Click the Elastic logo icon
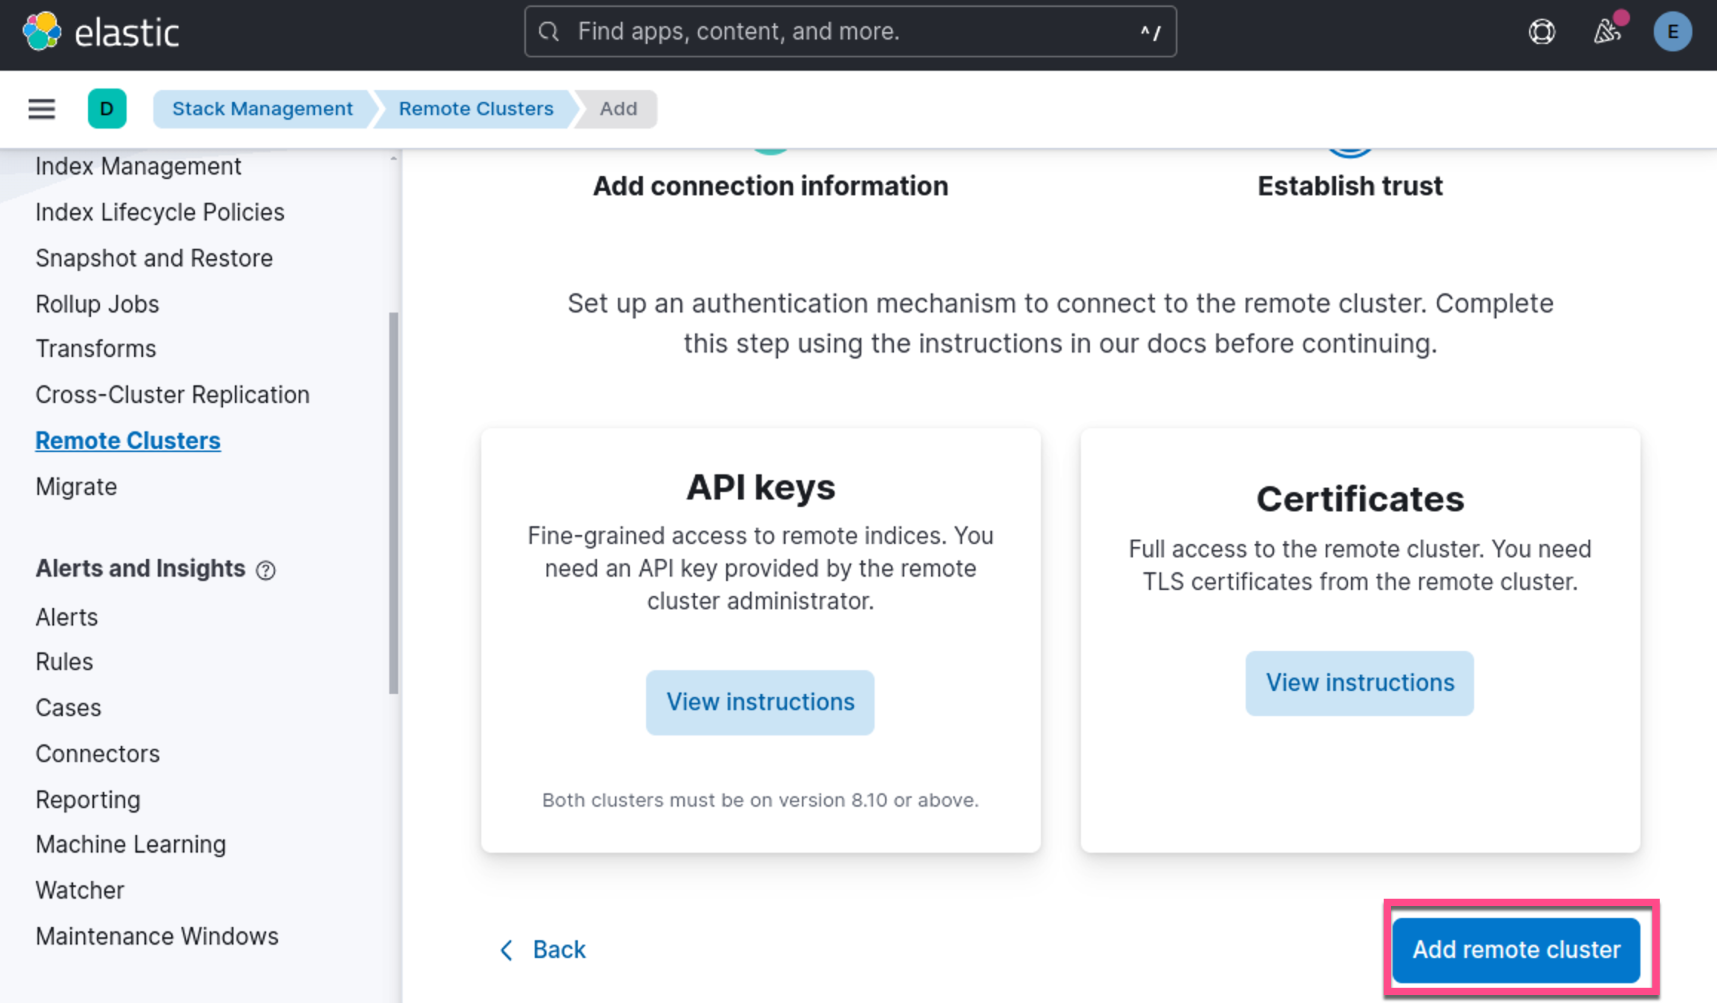Image resolution: width=1717 pixels, height=1003 pixels. [42, 32]
